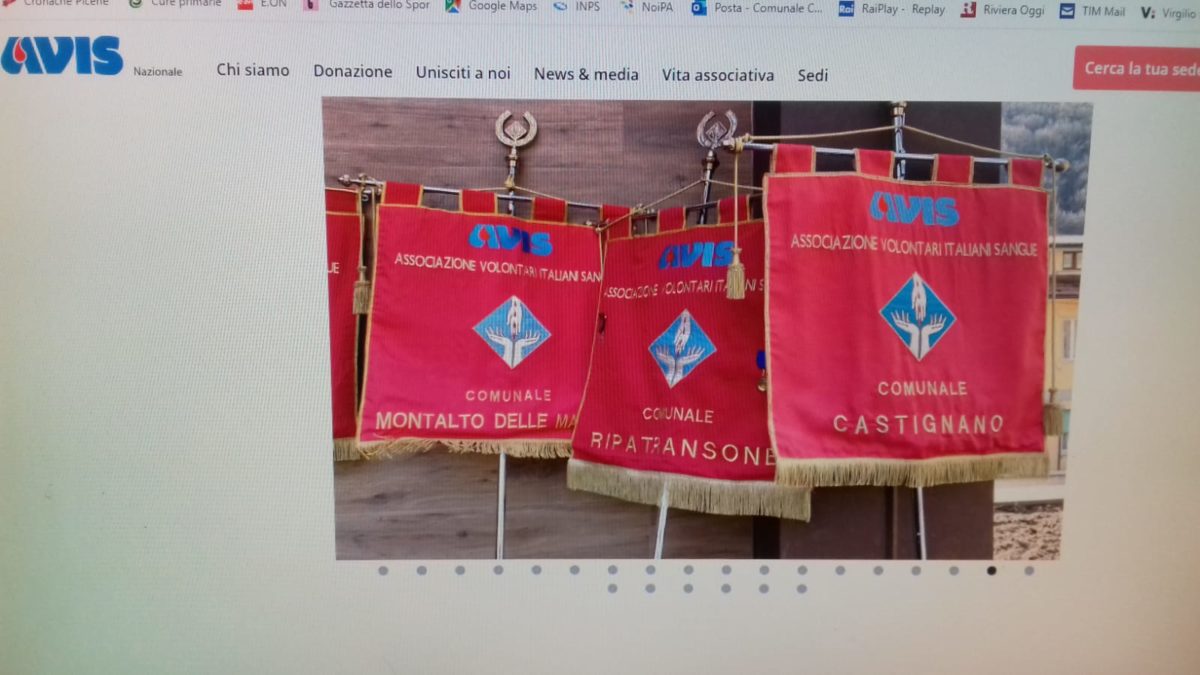This screenshot has height=675, width=1200.
Task: Click the AVIS logo in the header
Action: coord(62,56)
